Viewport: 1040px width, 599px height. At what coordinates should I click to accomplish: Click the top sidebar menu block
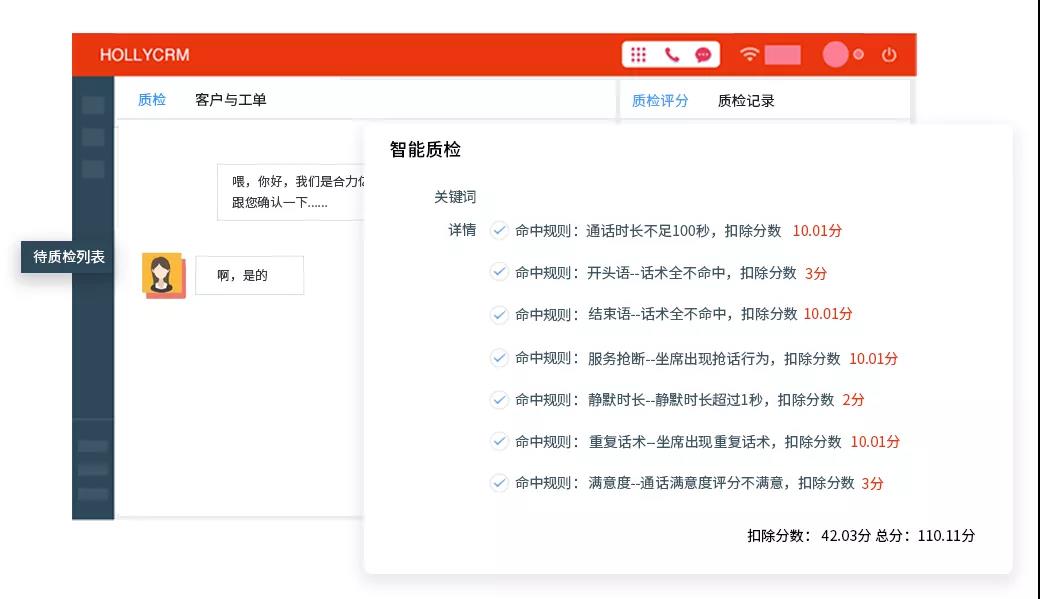[x=93, y=105]
